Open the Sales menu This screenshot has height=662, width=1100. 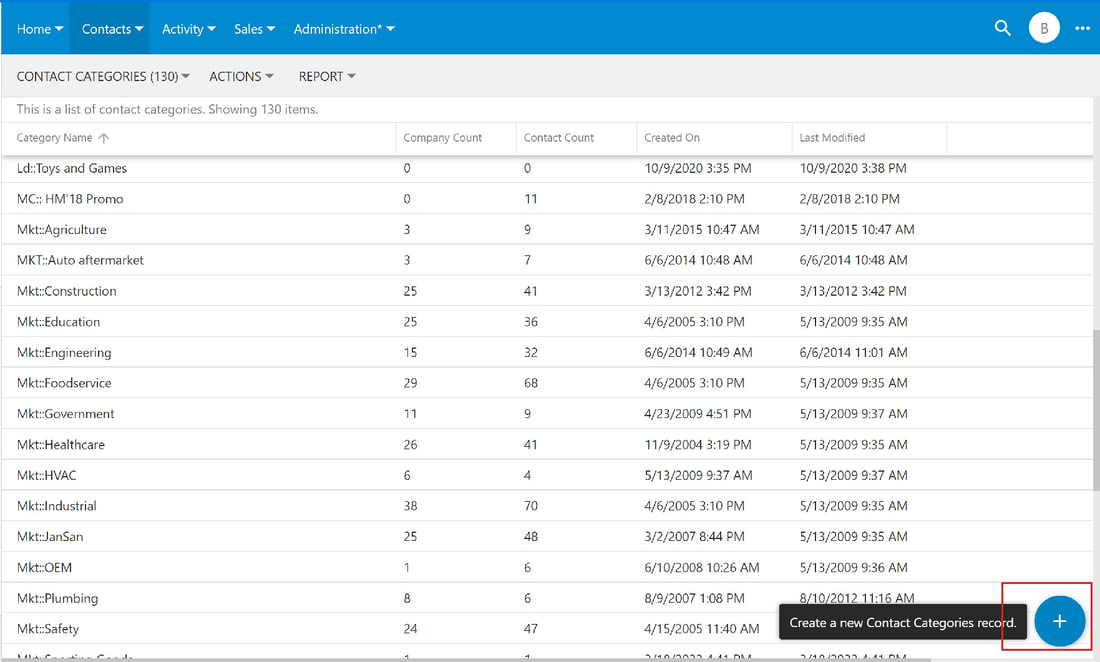[x=255, y=29]
